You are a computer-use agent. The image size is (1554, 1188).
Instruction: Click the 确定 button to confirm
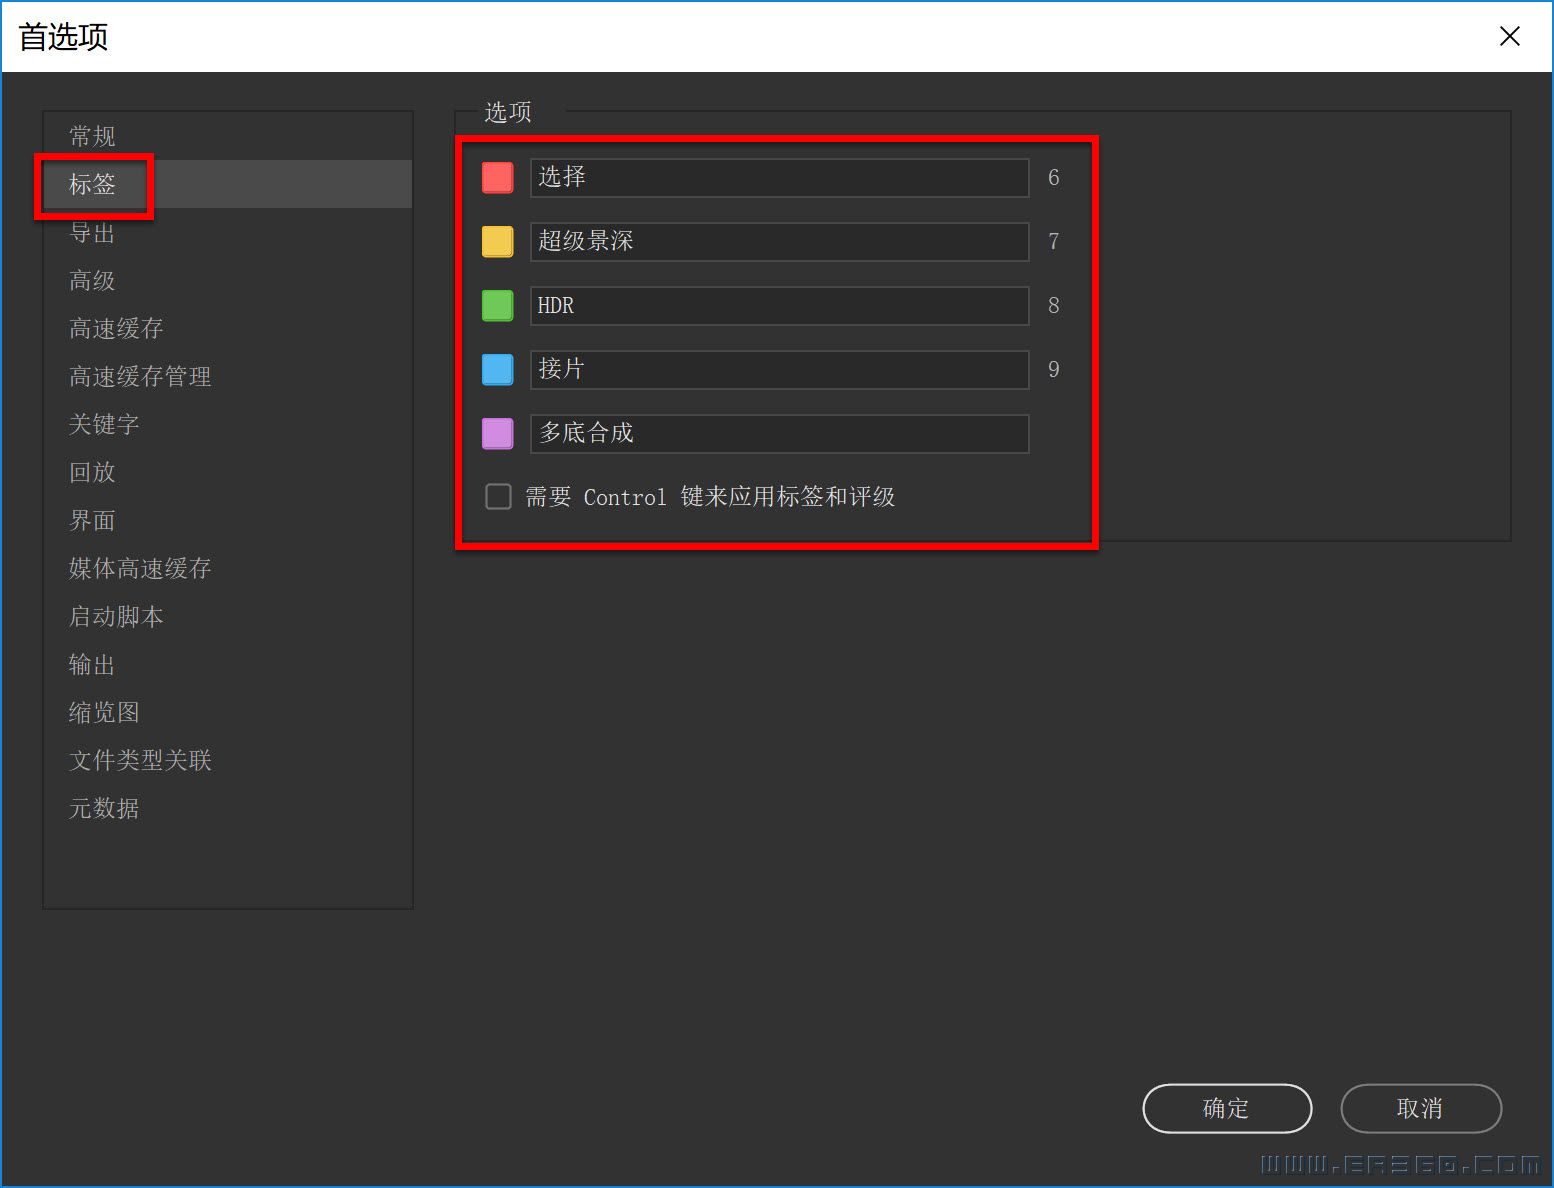pos(1227,1108)
